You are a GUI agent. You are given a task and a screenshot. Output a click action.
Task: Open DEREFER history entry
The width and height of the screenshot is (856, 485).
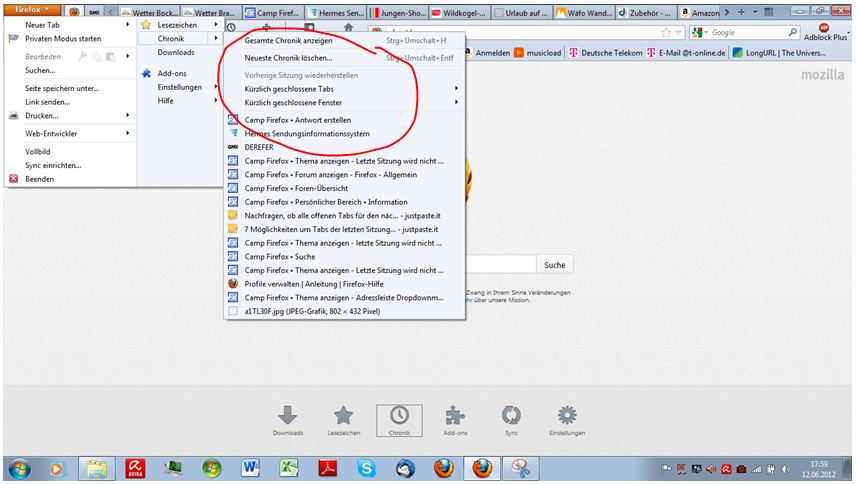[344, 147]
